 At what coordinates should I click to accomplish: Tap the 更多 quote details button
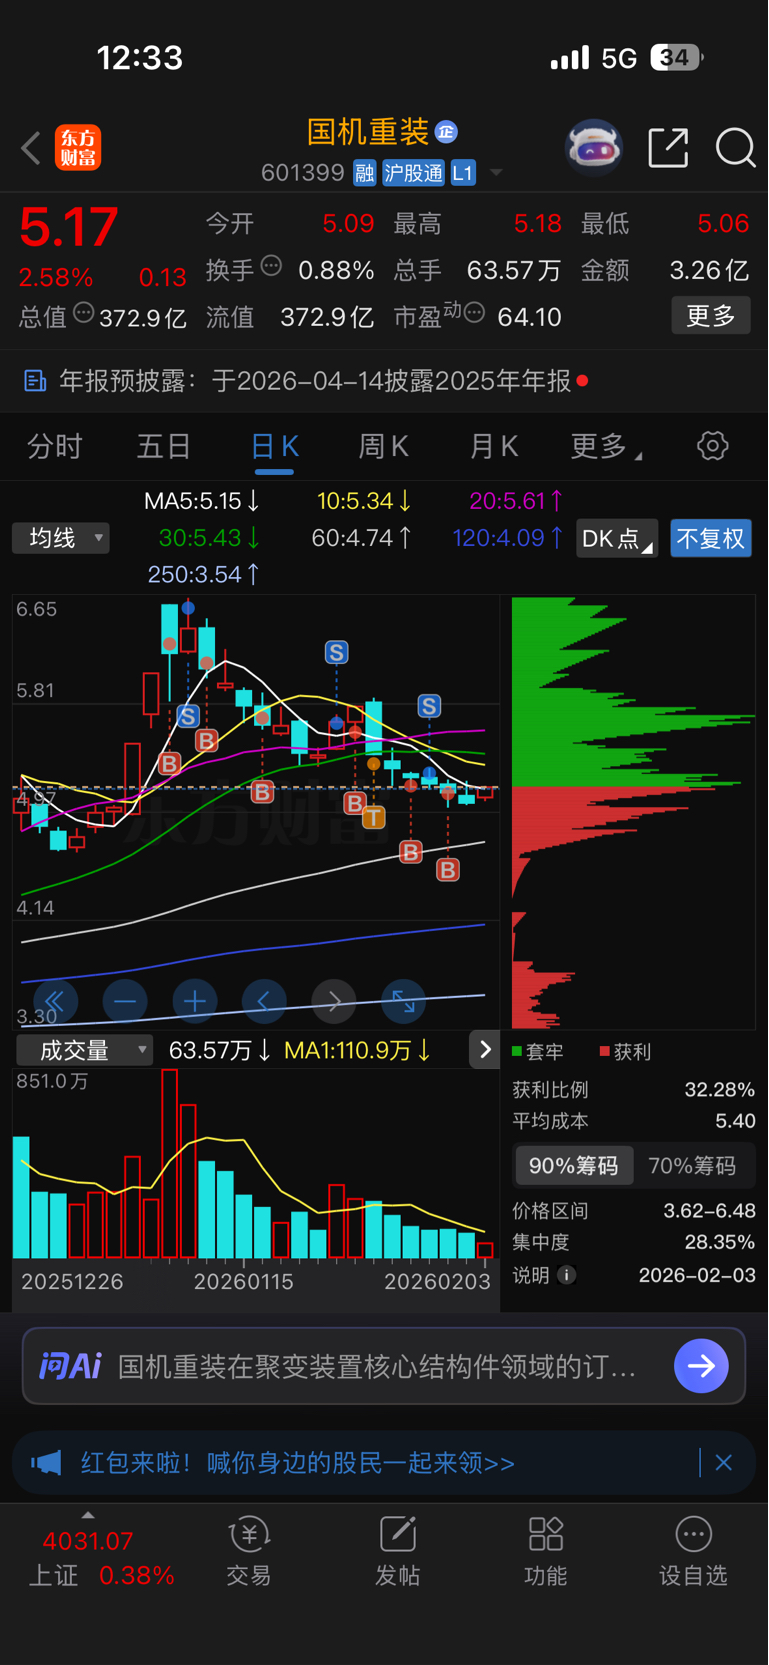pyautogui.click(x=711, y=316)
